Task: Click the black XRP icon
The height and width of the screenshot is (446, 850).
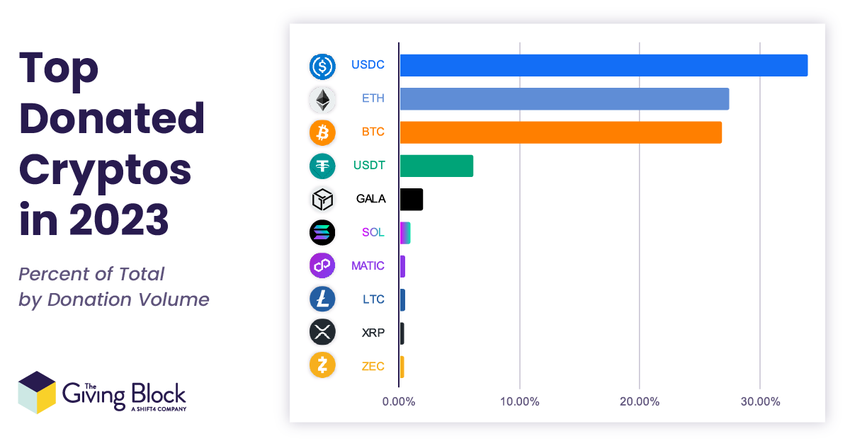Action: click(x=323, y=332)
